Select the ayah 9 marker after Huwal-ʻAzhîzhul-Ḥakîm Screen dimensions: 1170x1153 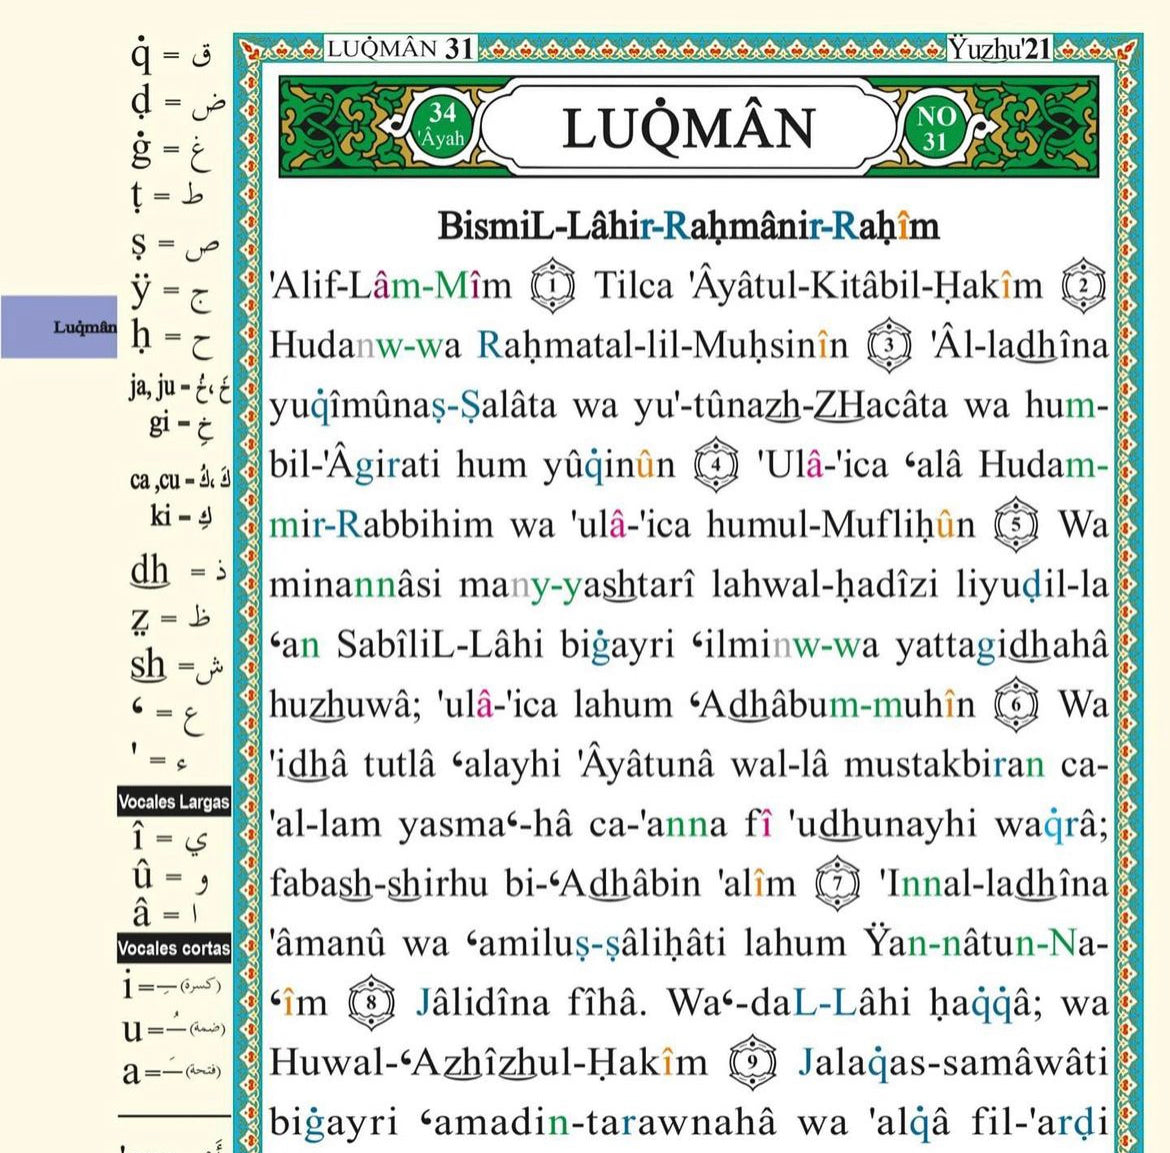[x=749, y=1064]
